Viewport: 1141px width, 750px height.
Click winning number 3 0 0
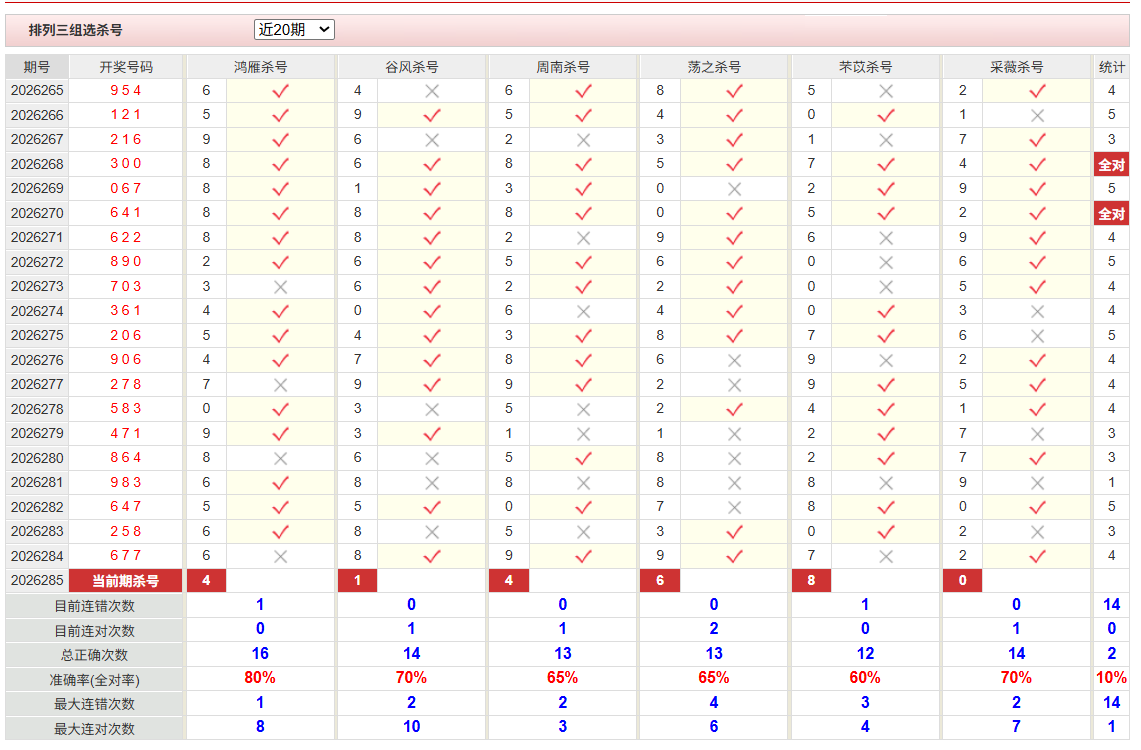pyautogui.click(x=126, y=164)
